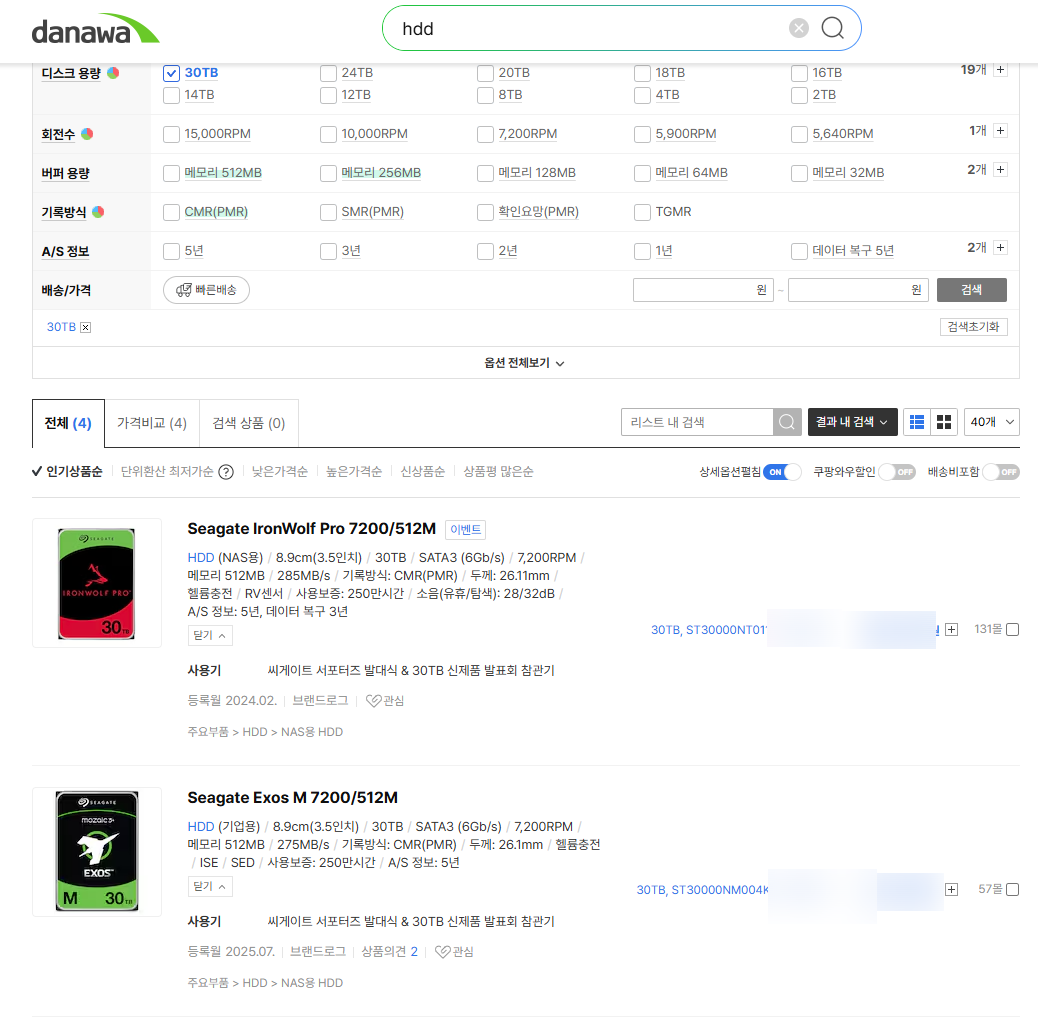Expand more 버퍼 용량 options with plus

coord(1001,170)
